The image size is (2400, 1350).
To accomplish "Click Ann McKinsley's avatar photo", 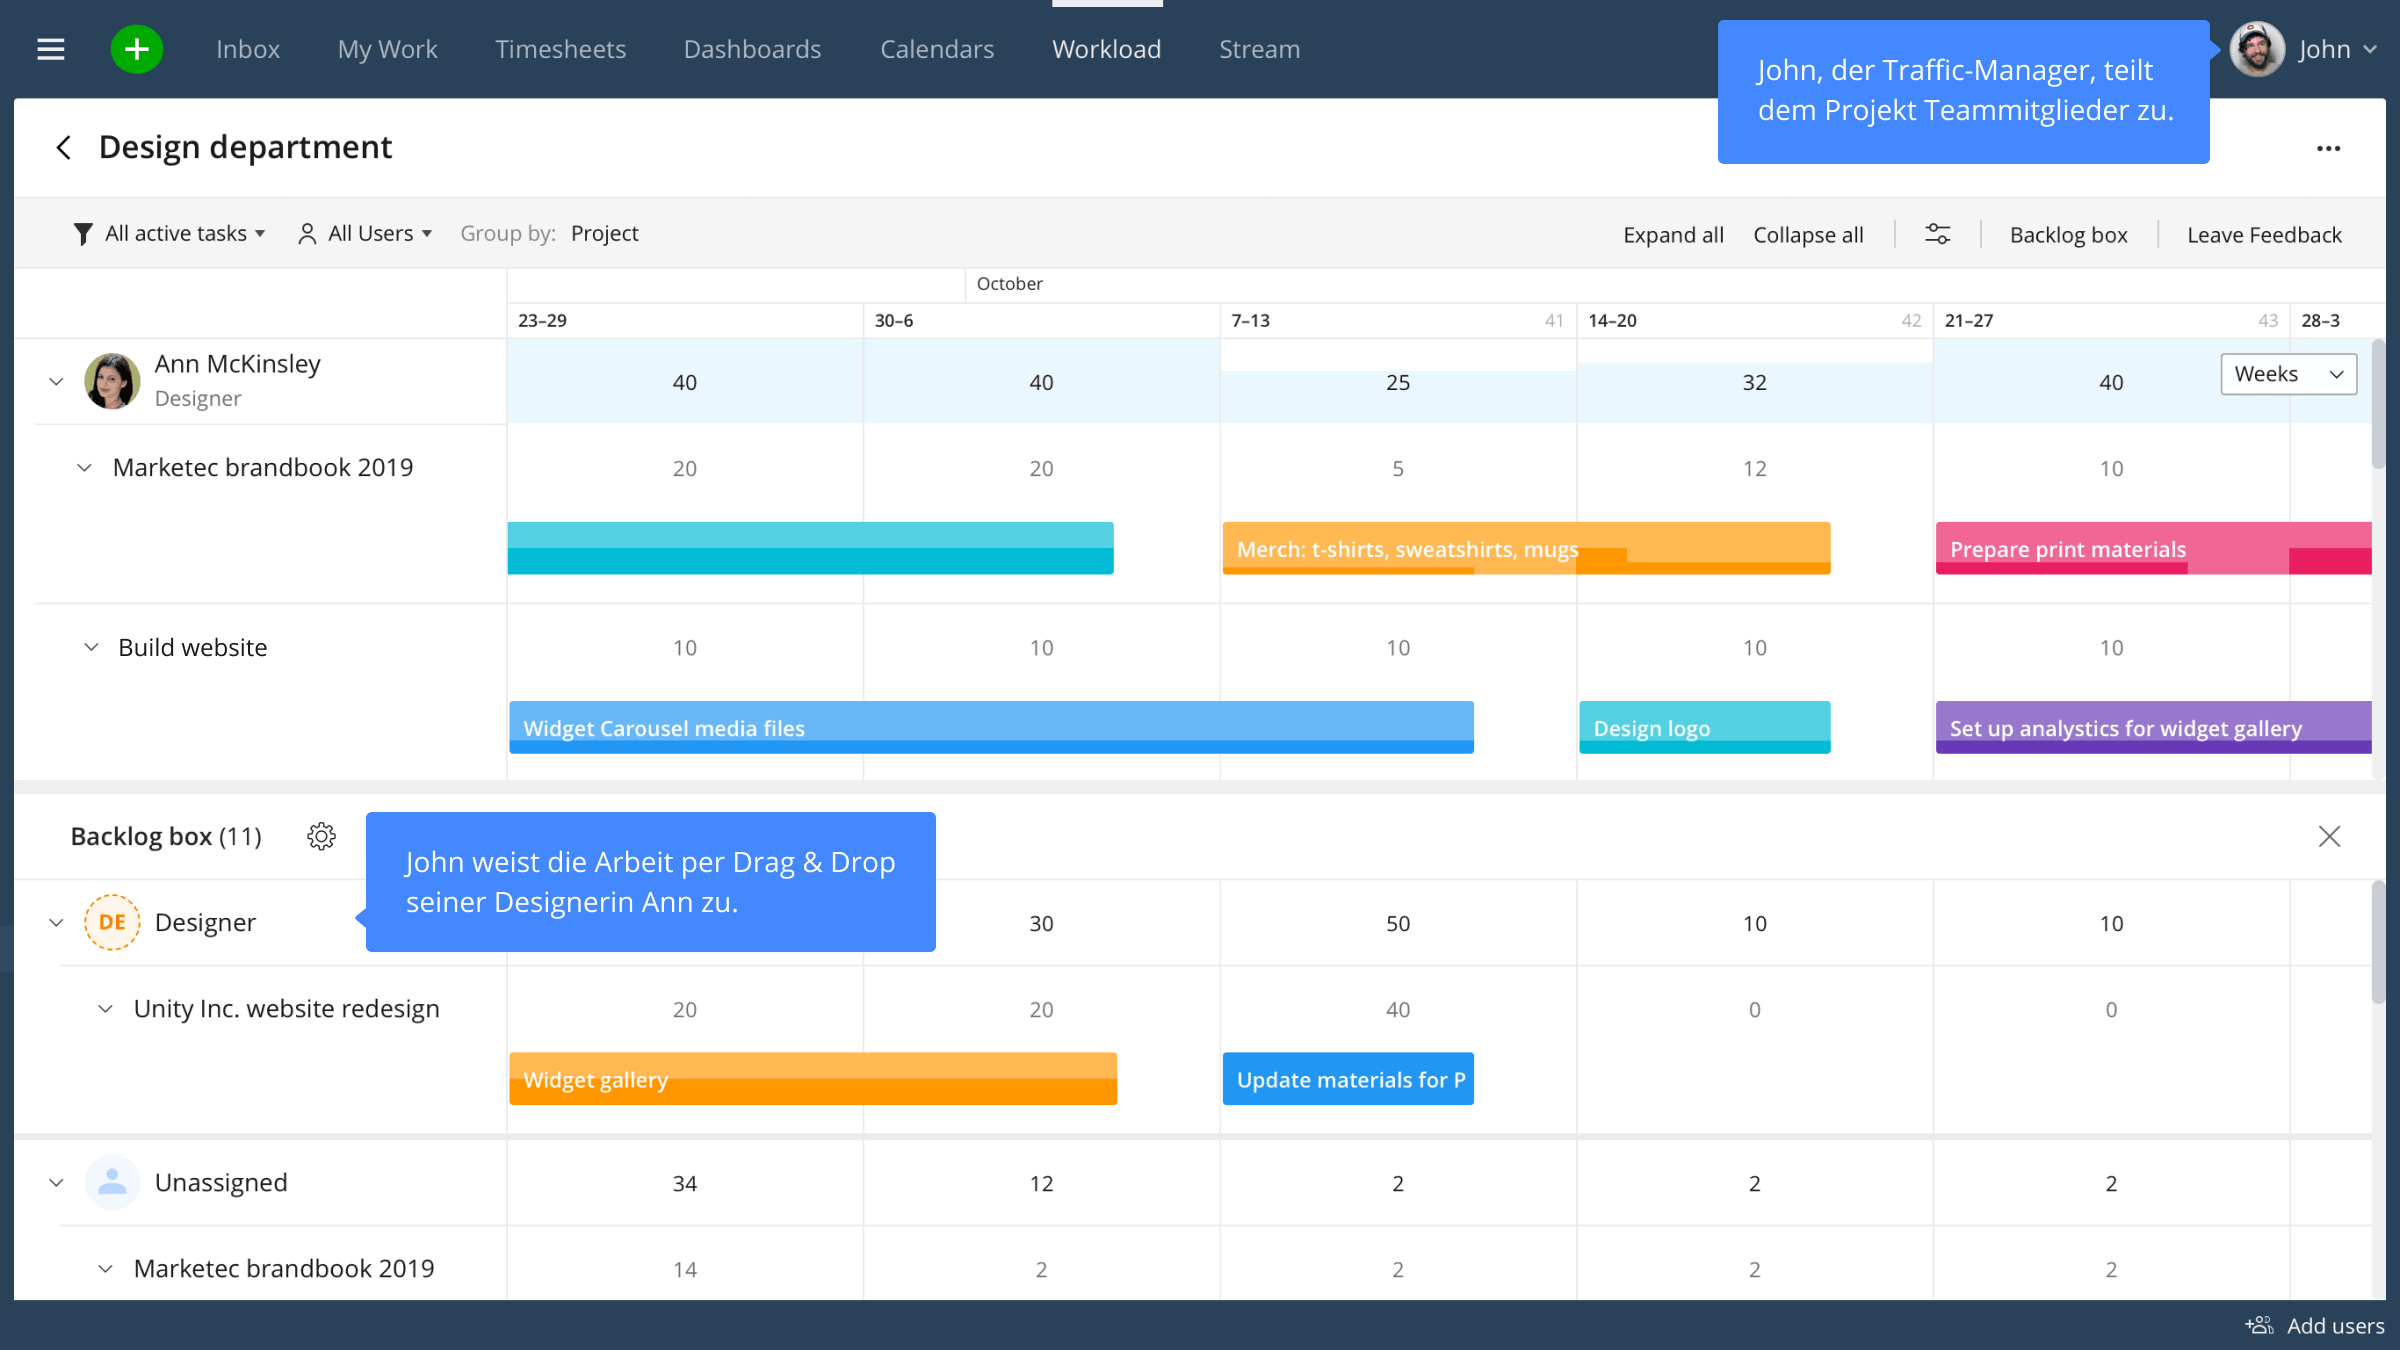I will (112, 381).
